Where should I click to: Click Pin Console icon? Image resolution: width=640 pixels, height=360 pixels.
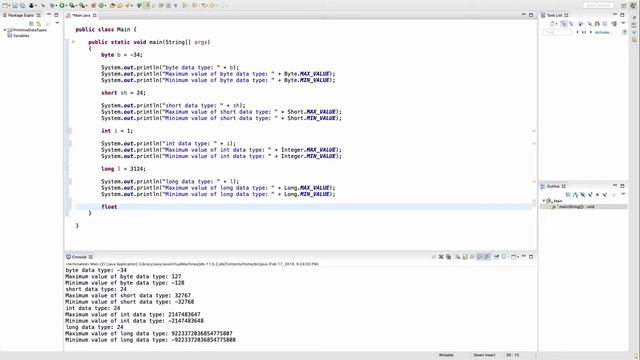click(x=497, y=257)
